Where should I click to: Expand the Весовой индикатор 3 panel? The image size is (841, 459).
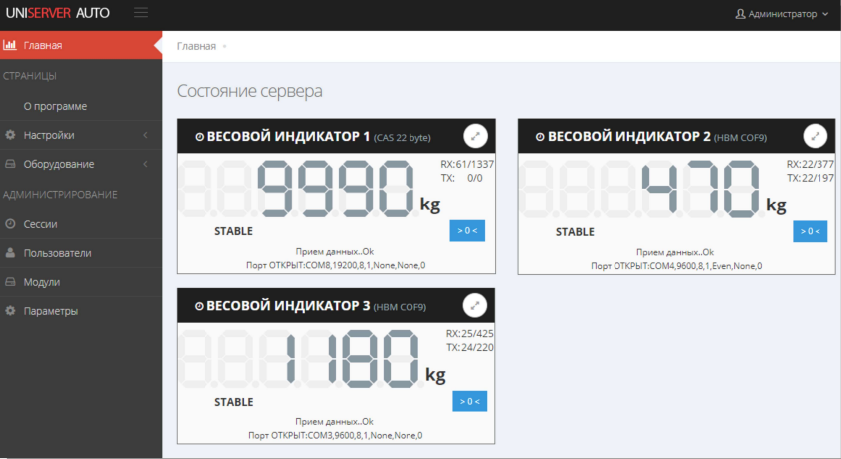pos(475,306)
